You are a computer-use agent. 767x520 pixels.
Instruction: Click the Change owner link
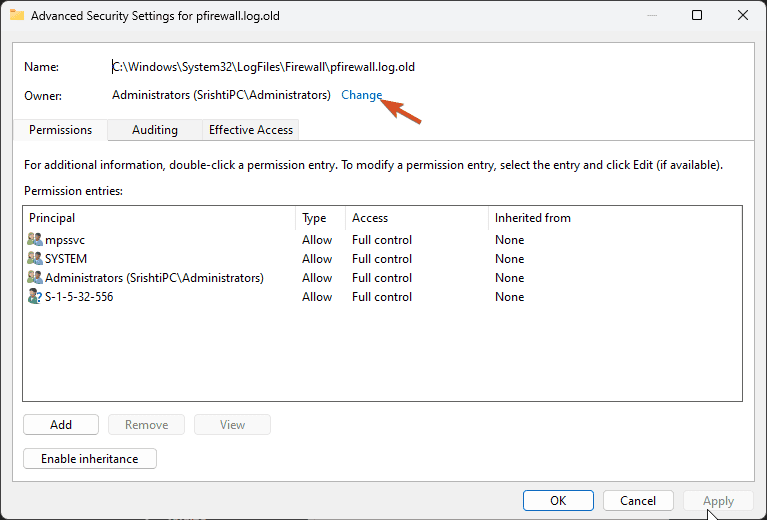(x=361, y=95)
